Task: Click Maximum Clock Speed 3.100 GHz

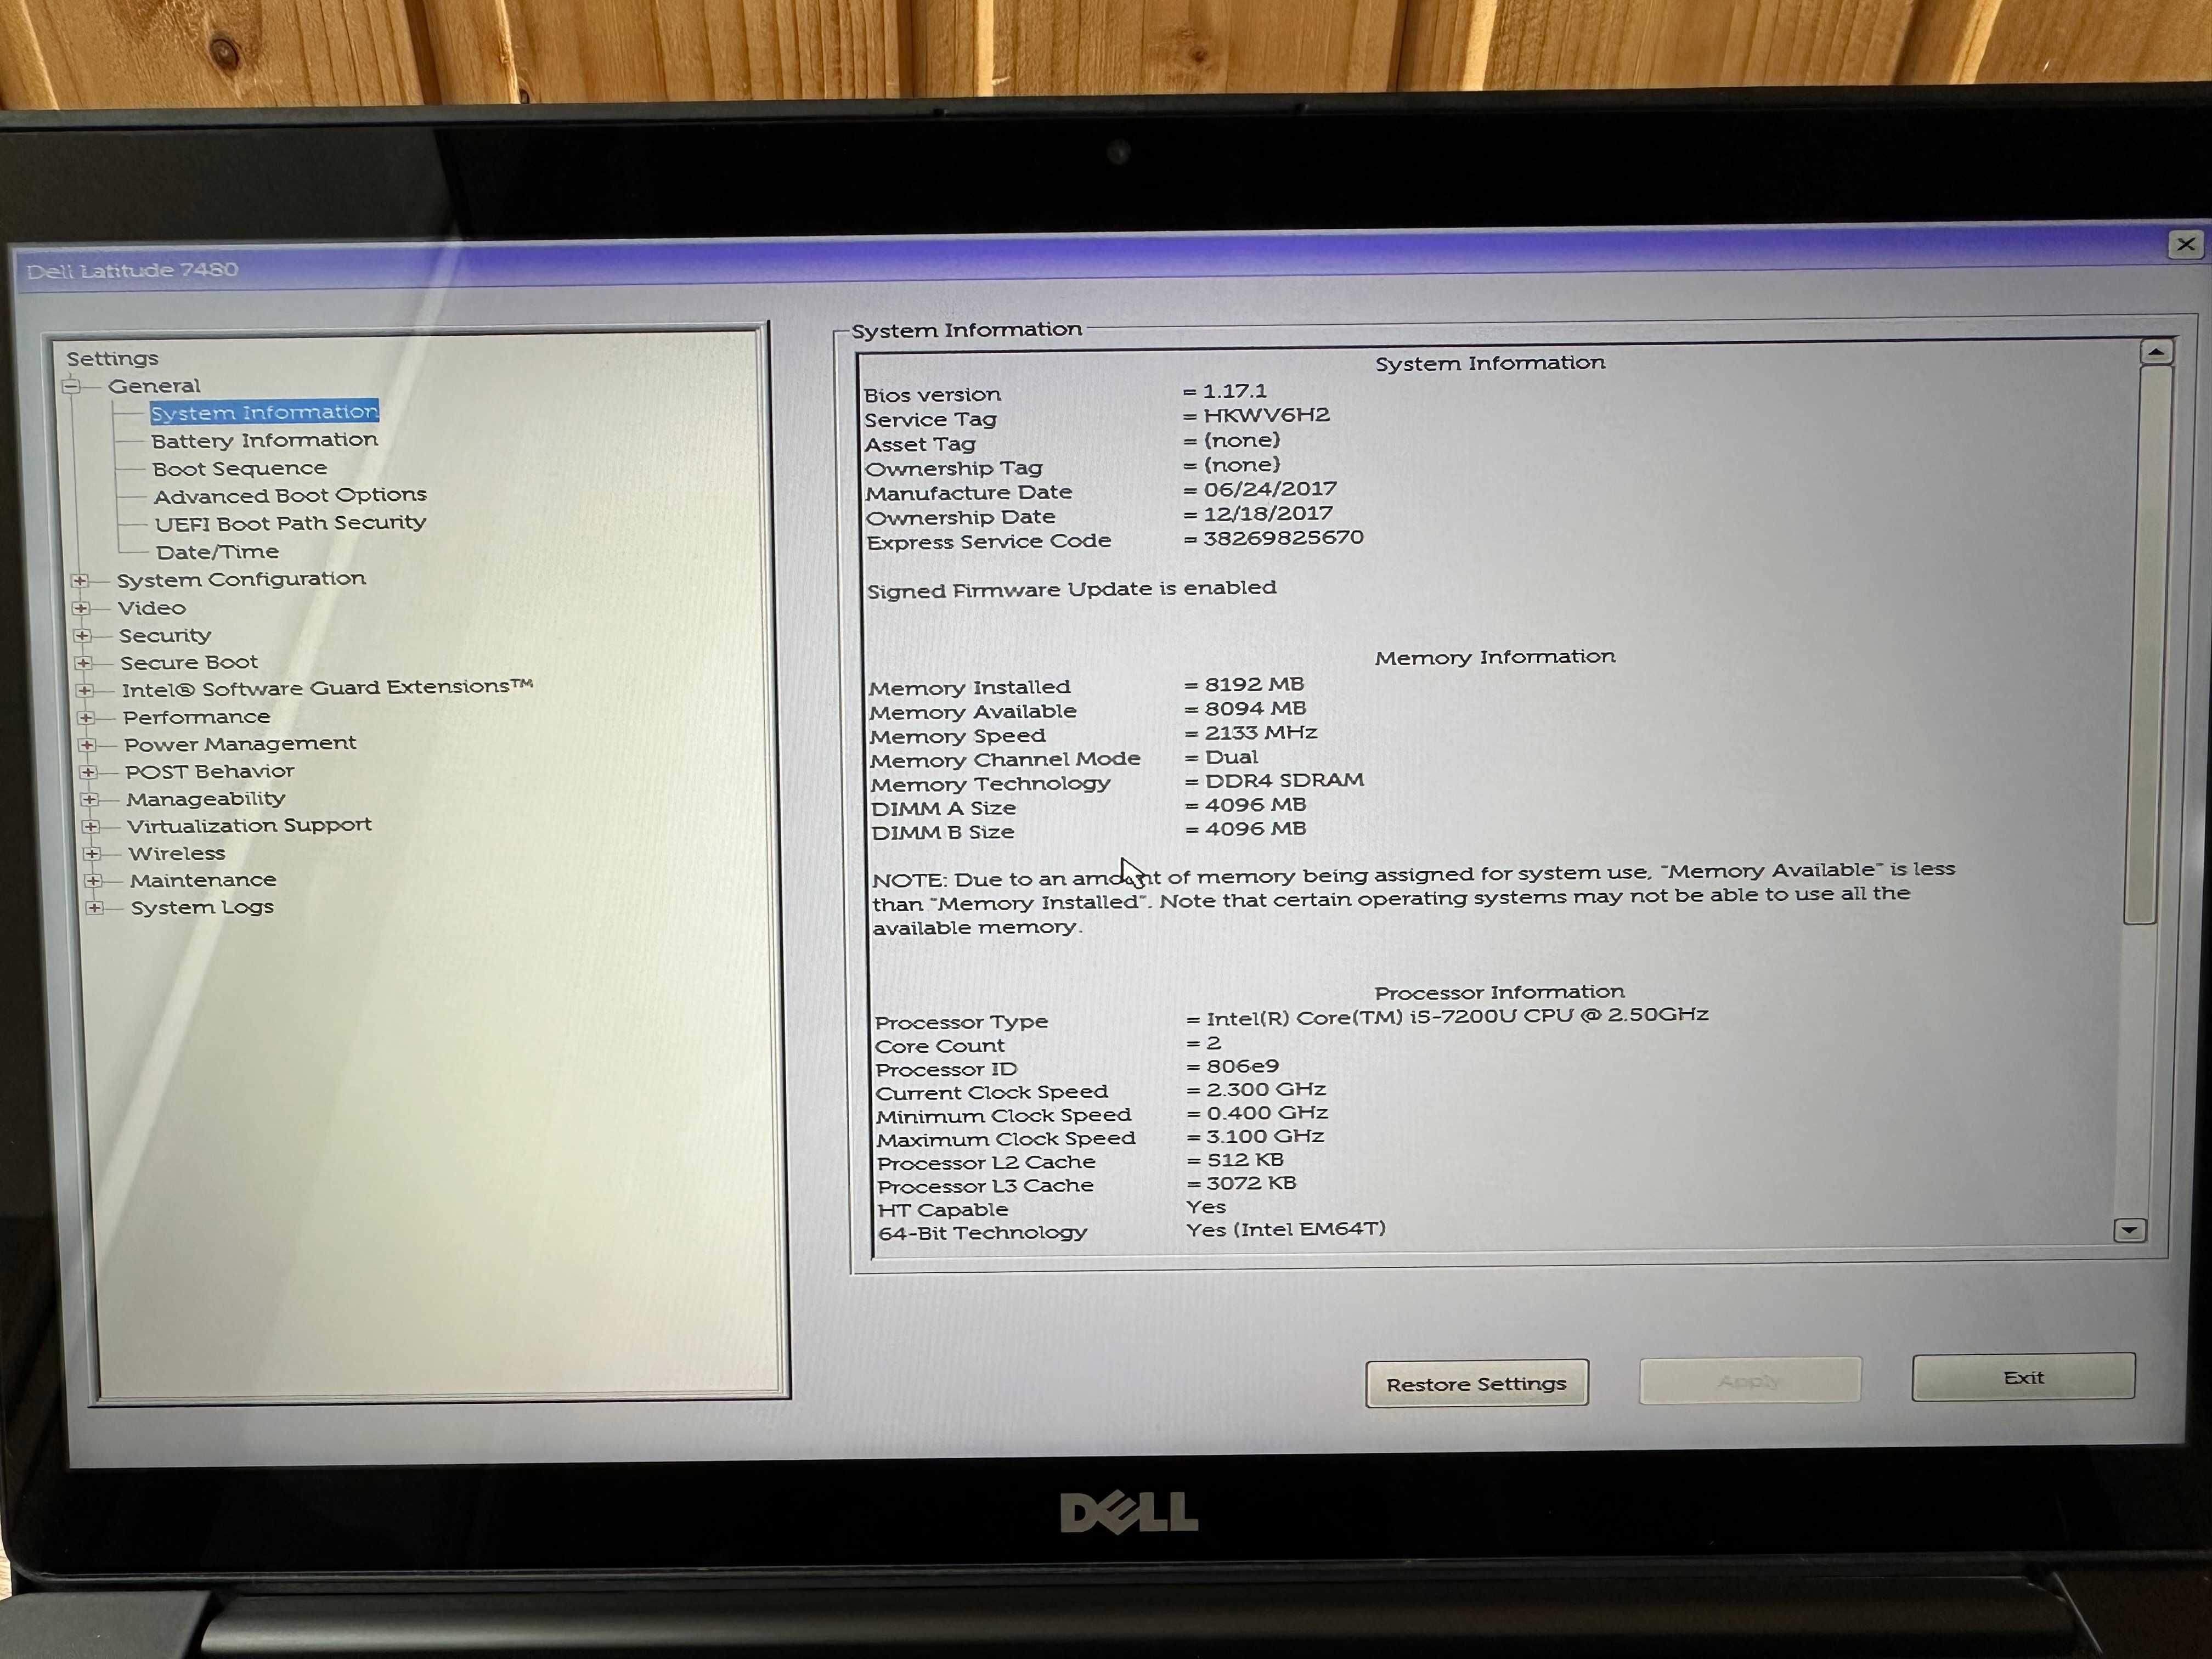Action: pos(1265,1137)
